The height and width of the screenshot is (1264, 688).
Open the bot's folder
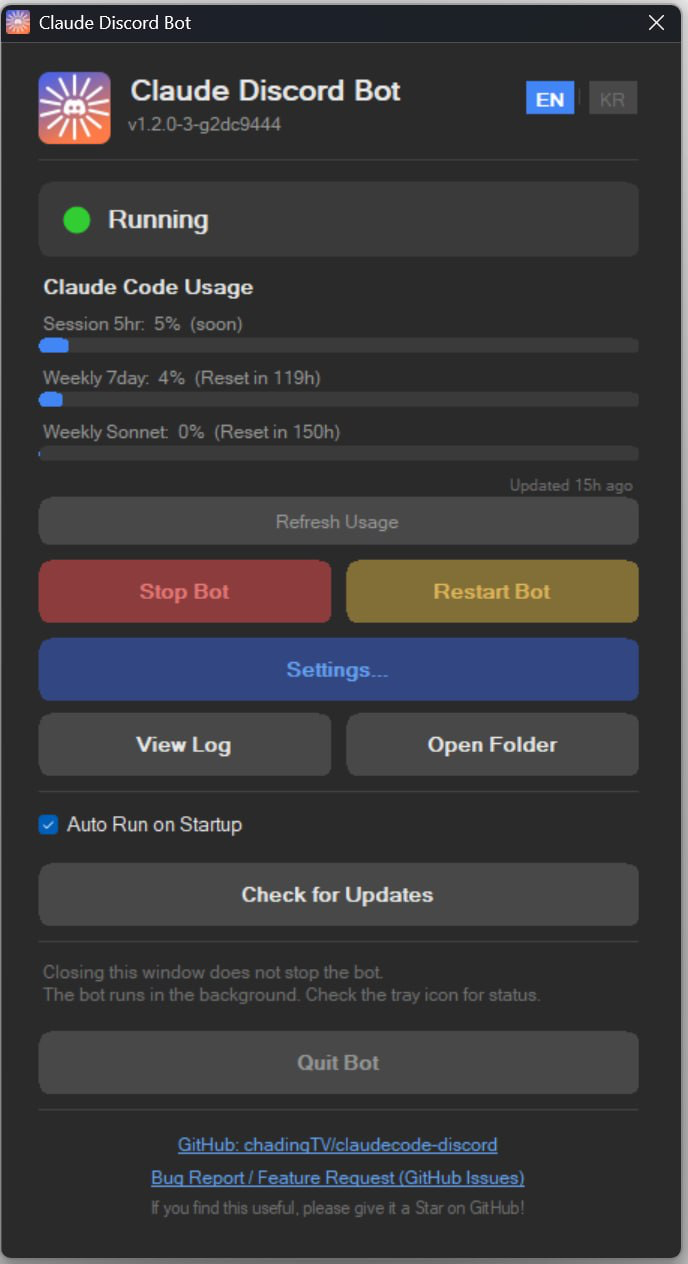point(492,744)
